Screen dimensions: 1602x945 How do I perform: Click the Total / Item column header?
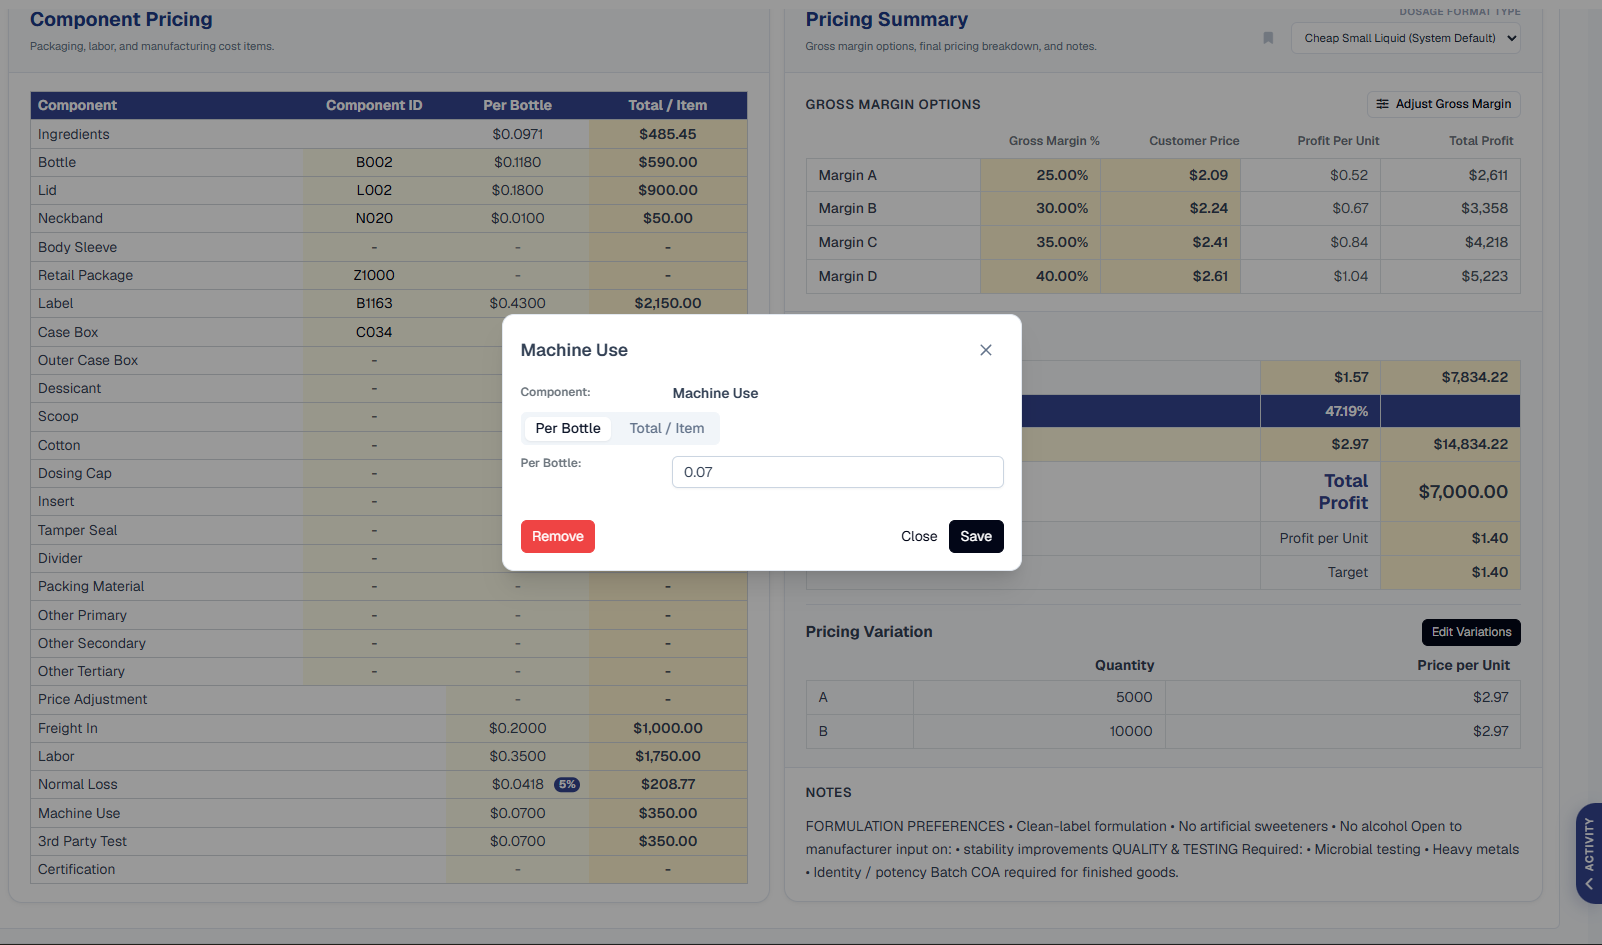coord(668,105)
